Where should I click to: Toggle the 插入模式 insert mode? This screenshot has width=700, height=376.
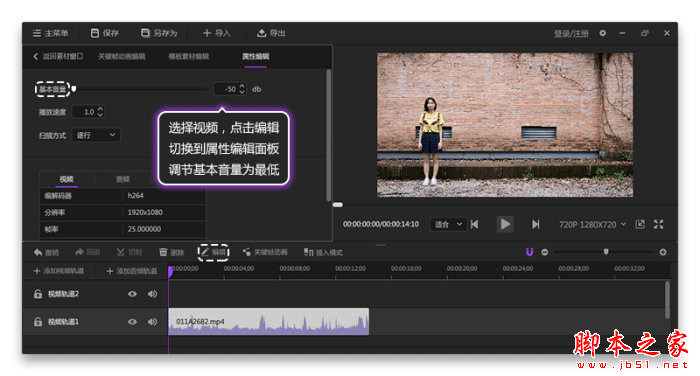pyautogui.click(x=323, y=252)
